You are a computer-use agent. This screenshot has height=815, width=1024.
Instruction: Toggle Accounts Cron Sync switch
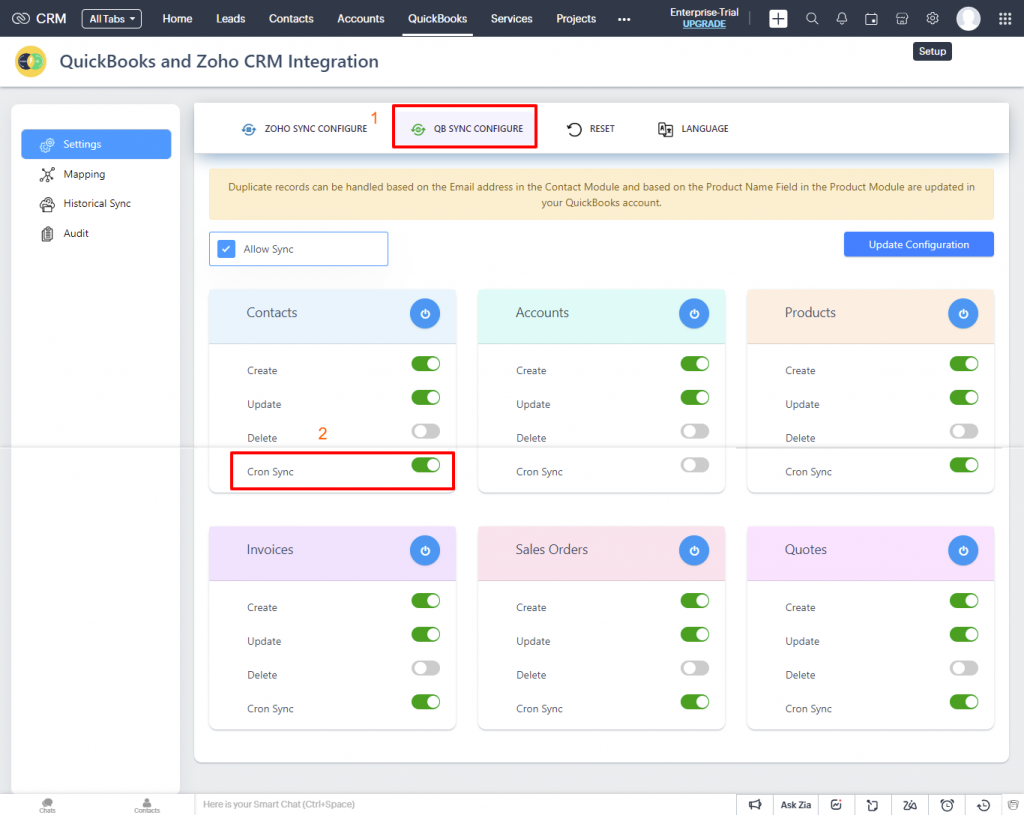(x=695, y=465)
